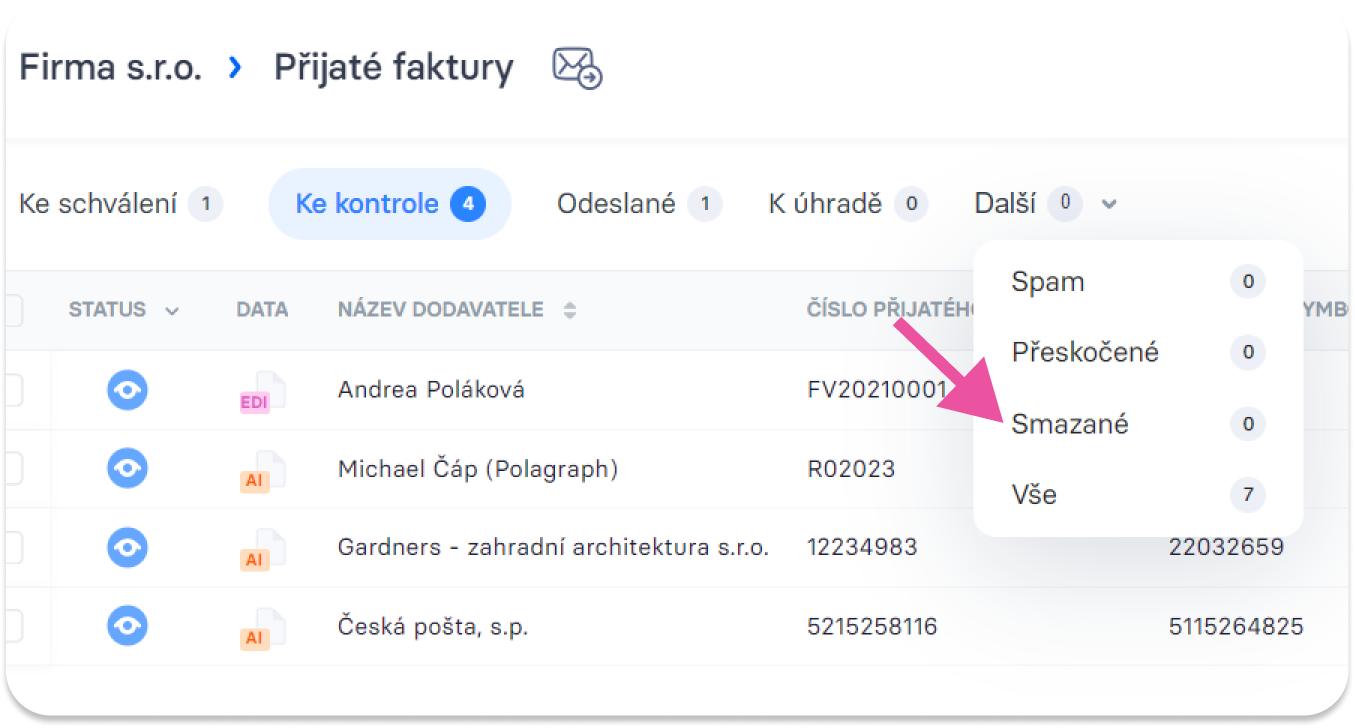The width and height of the screenshot is (1355, 728).
Task: Open EDI data file icon for Andrea Poláková
Action: (262, 392)
